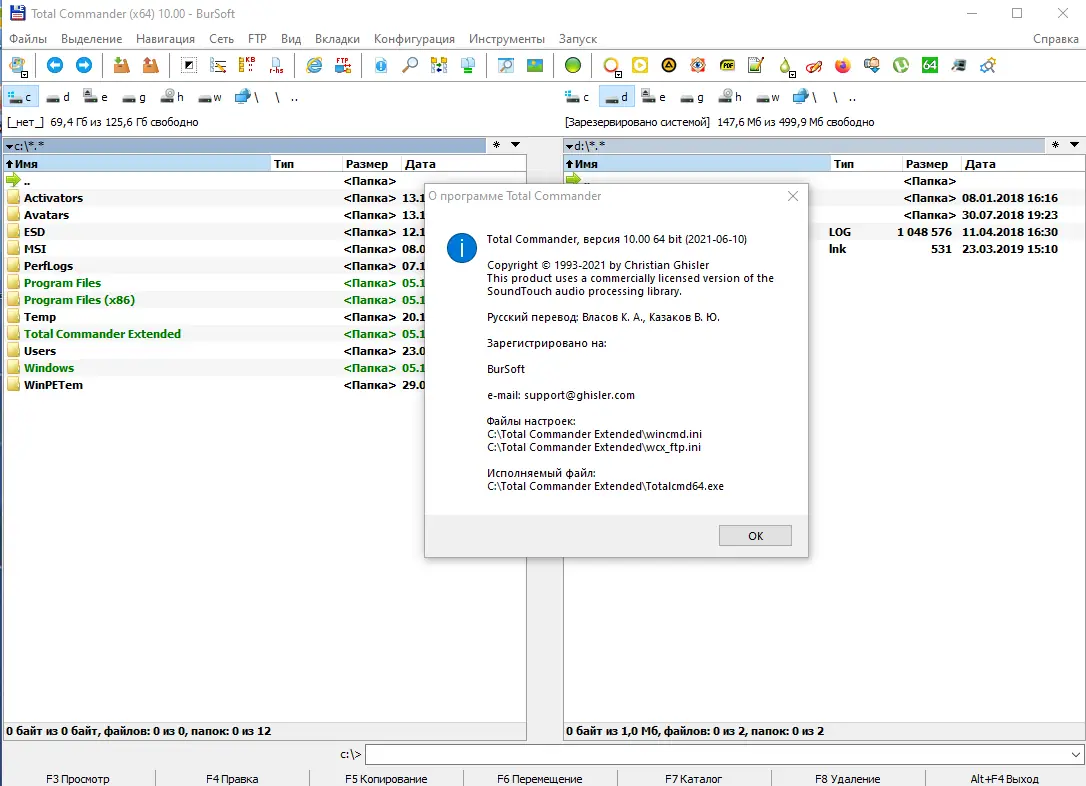Image resolution: width=1086 pixels, height=786 pixels.
Task: Open the Internet Explorer toolbar icon
Action: 314,65
